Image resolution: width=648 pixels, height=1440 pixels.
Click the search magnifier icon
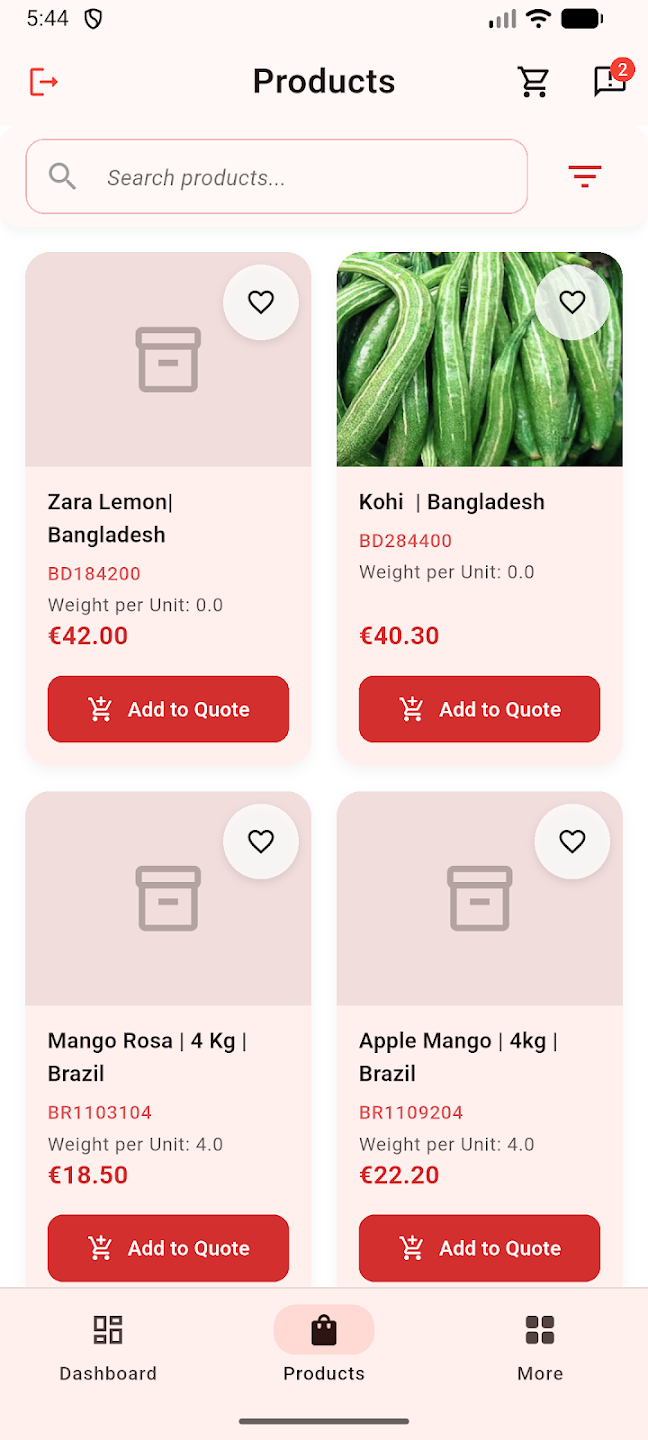pos(63,177)
